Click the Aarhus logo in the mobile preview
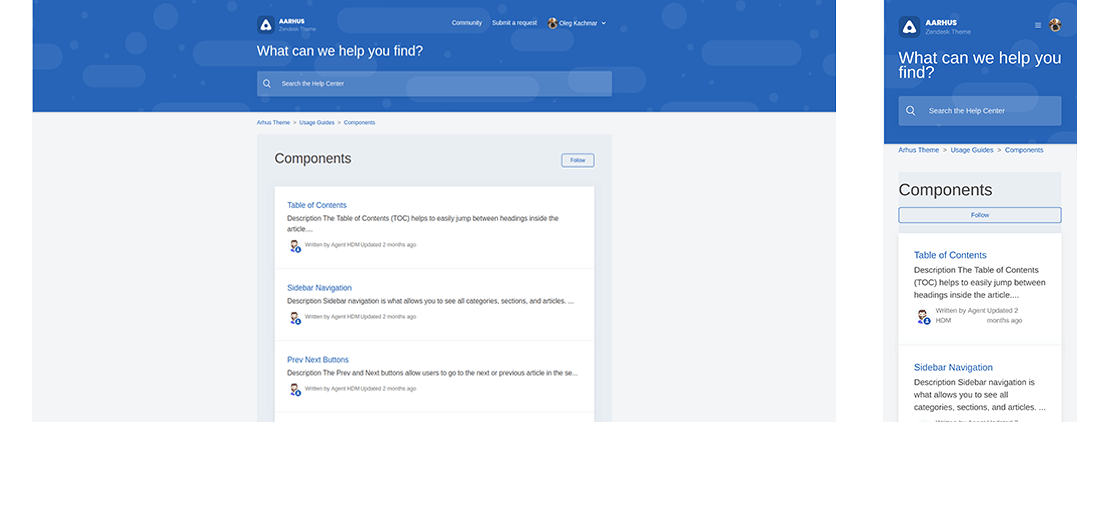The width and height of the screenshot is (1110, 508). click(909, 27)
